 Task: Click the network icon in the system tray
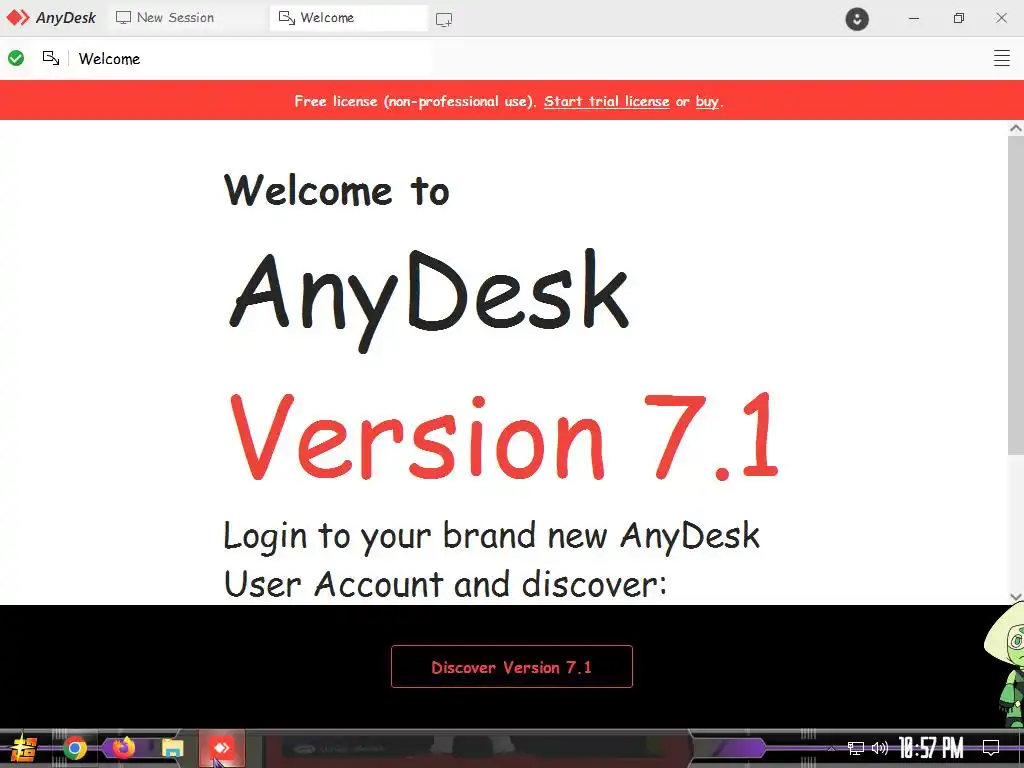(856, 748)
